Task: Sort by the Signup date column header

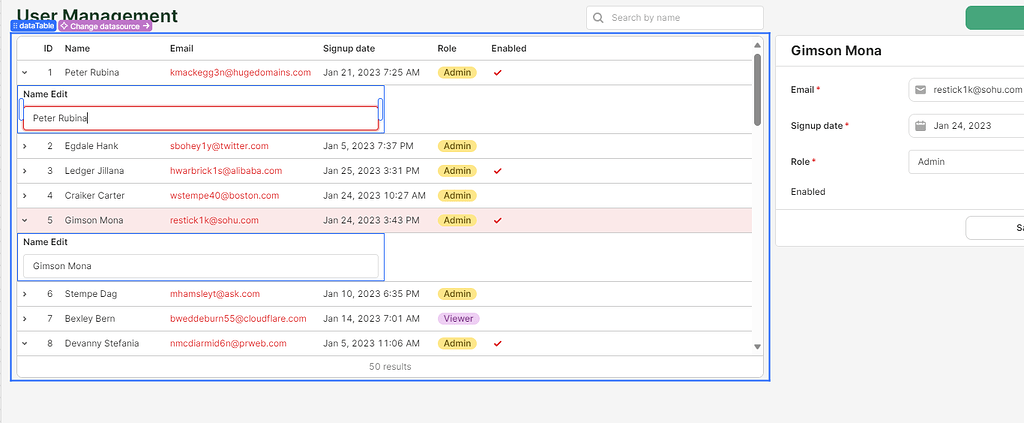Action: (x=349, y=48)
